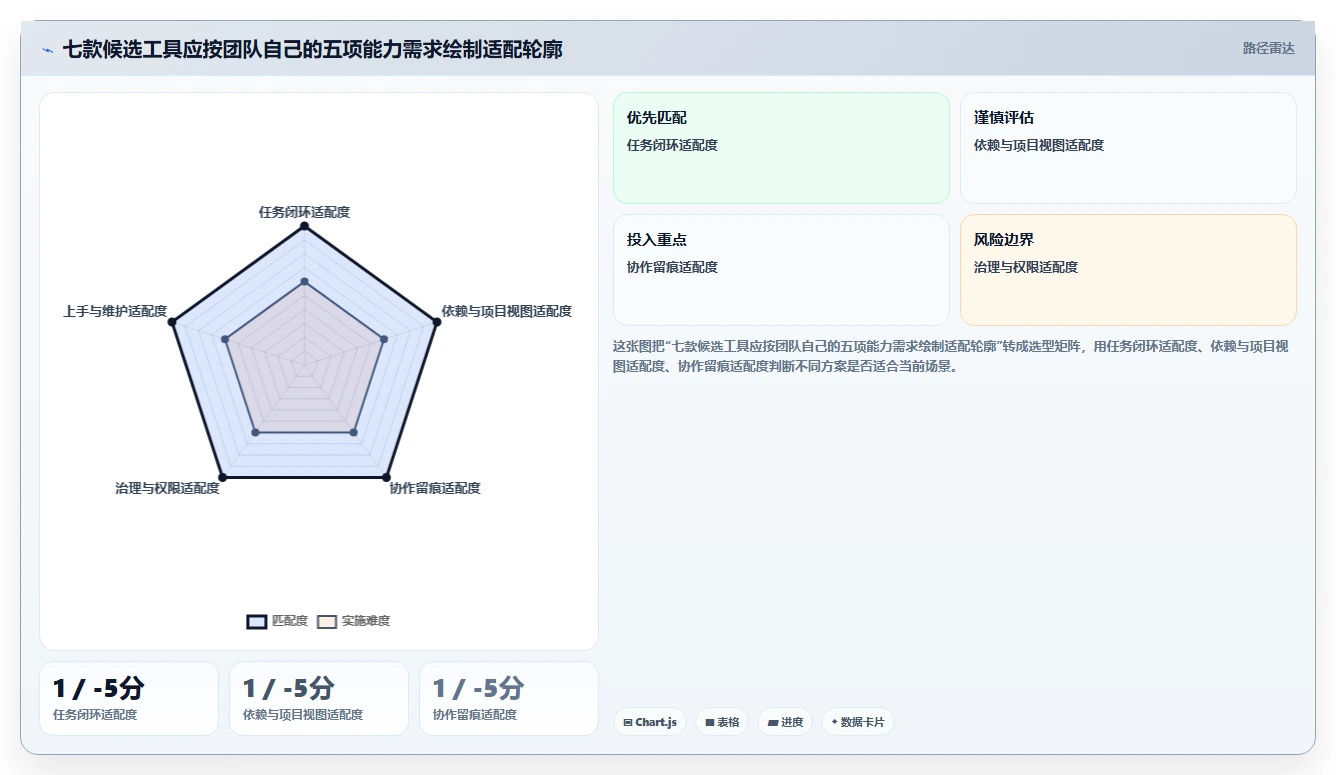Image resolution: width=1336 pixels, height=775 pixels.
Task: Select the 进度 tag chip
Action: (x=785, y=722)
